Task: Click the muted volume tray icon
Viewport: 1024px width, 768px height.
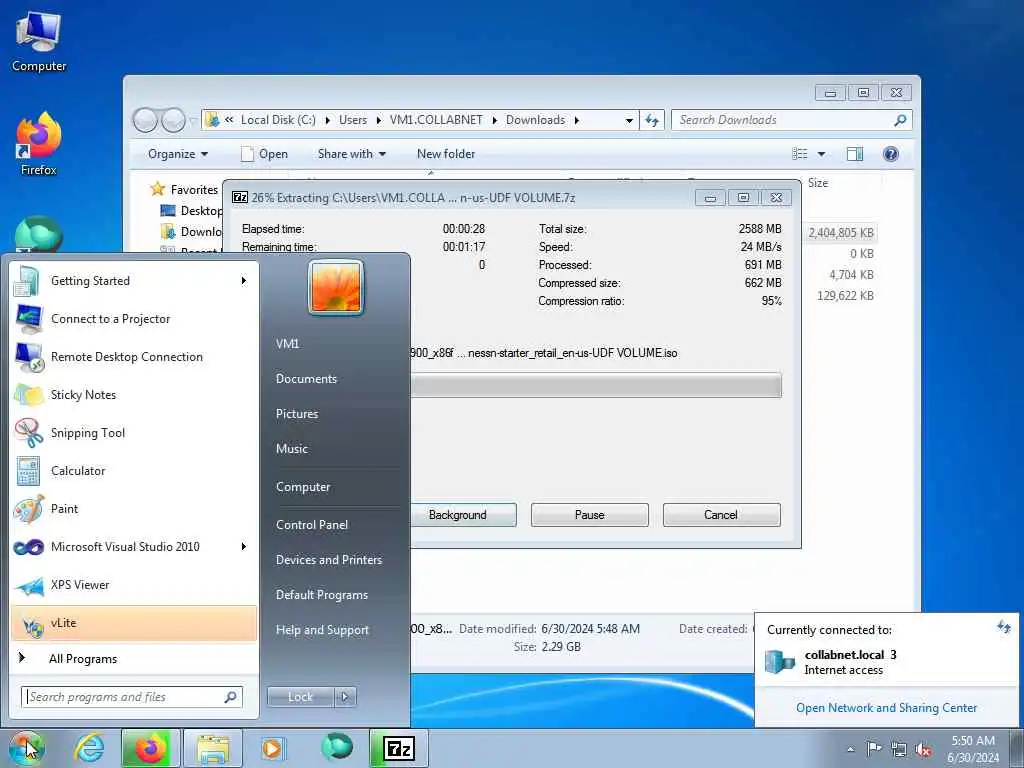Action: click(x=923, y=749)
